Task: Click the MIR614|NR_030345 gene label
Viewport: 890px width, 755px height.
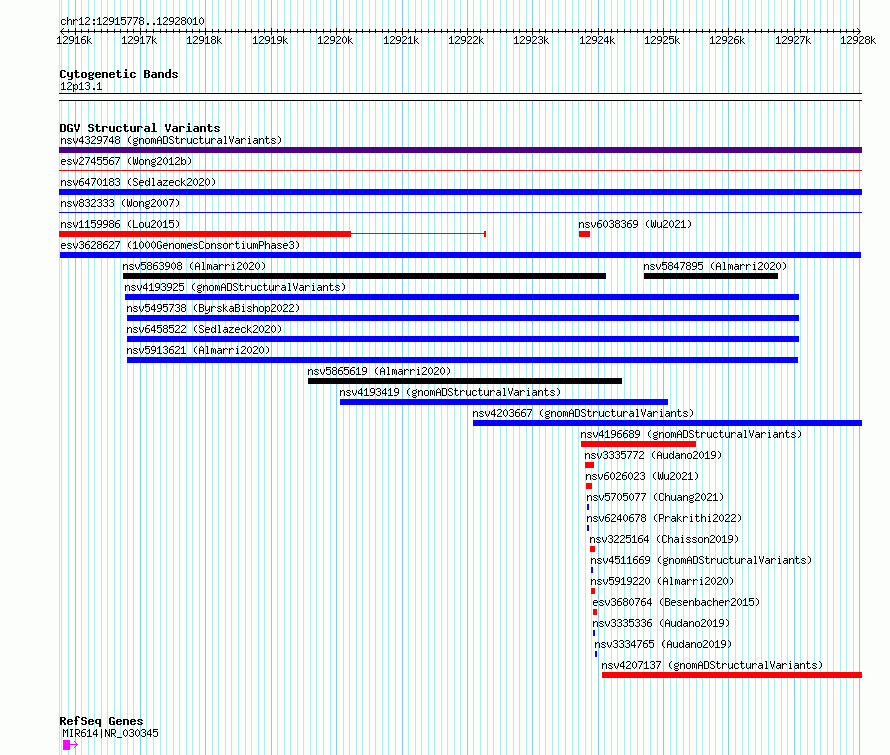Action: click(110, 733)
